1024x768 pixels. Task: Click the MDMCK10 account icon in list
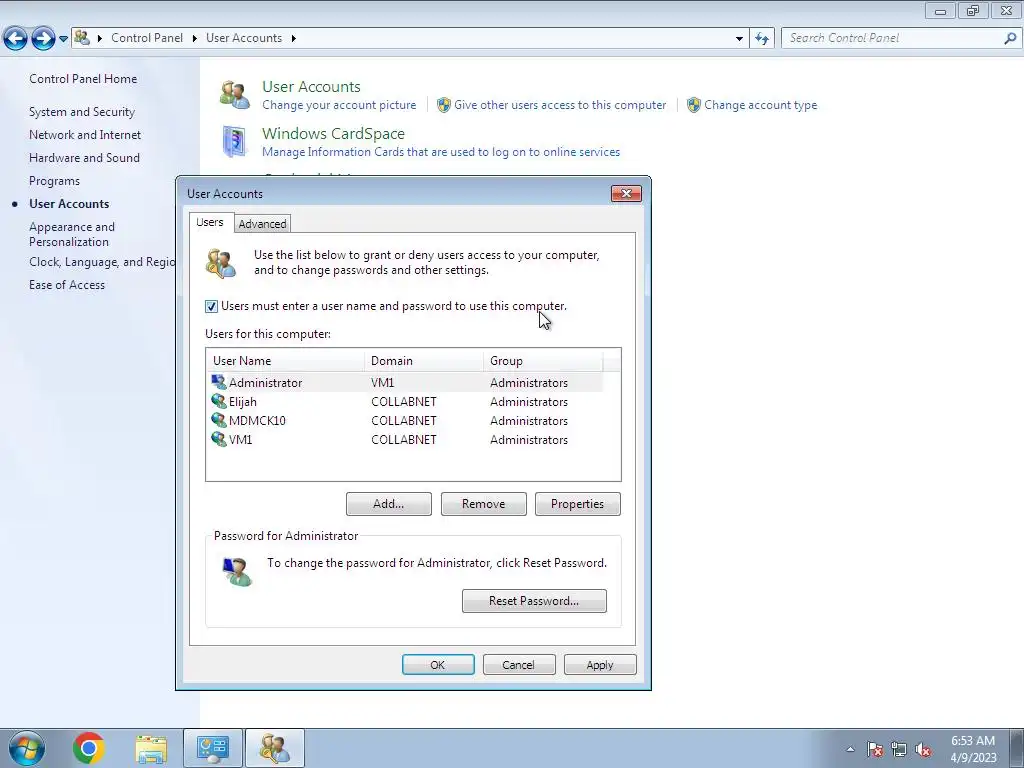[x=218, y=420]
